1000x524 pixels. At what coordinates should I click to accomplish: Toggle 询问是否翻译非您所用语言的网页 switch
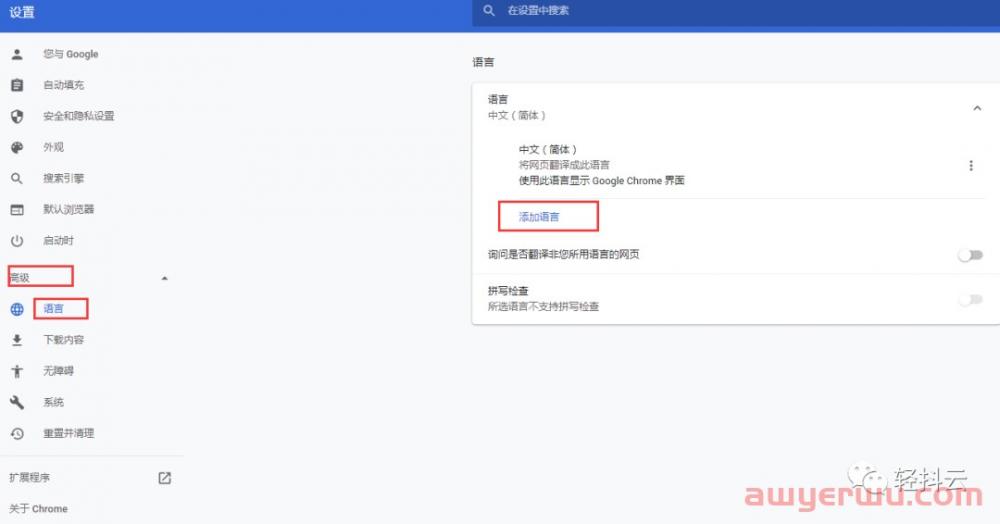(x=970, y=255)
